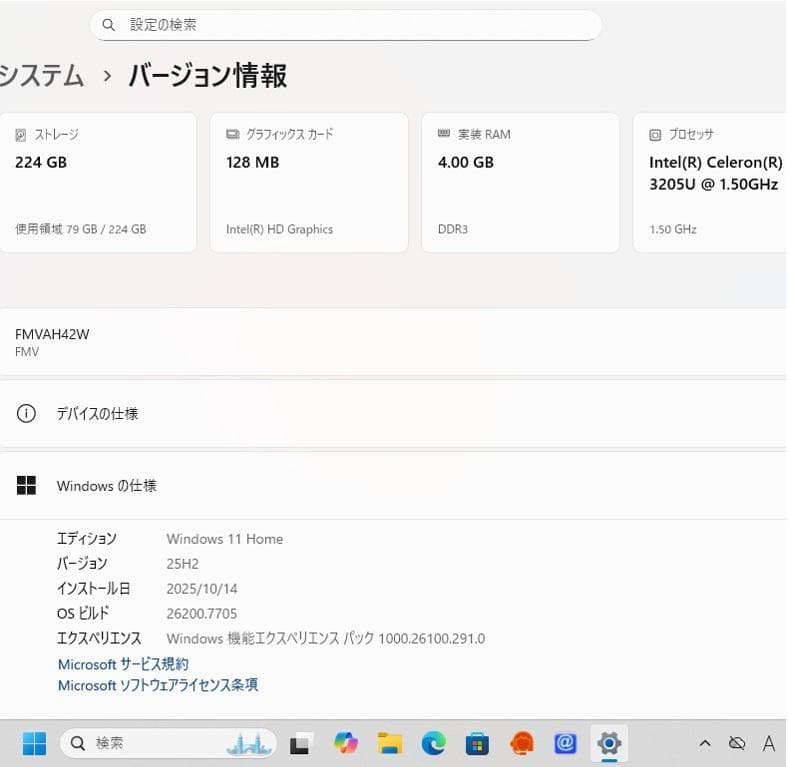
Task: Click the グラフィックス カード icon
Action: [232, 134]
